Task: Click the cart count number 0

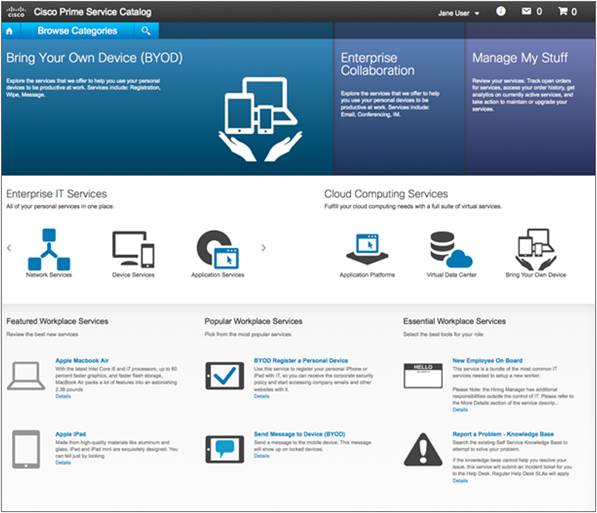Action: pyautogui.click(x=574, y=12)
